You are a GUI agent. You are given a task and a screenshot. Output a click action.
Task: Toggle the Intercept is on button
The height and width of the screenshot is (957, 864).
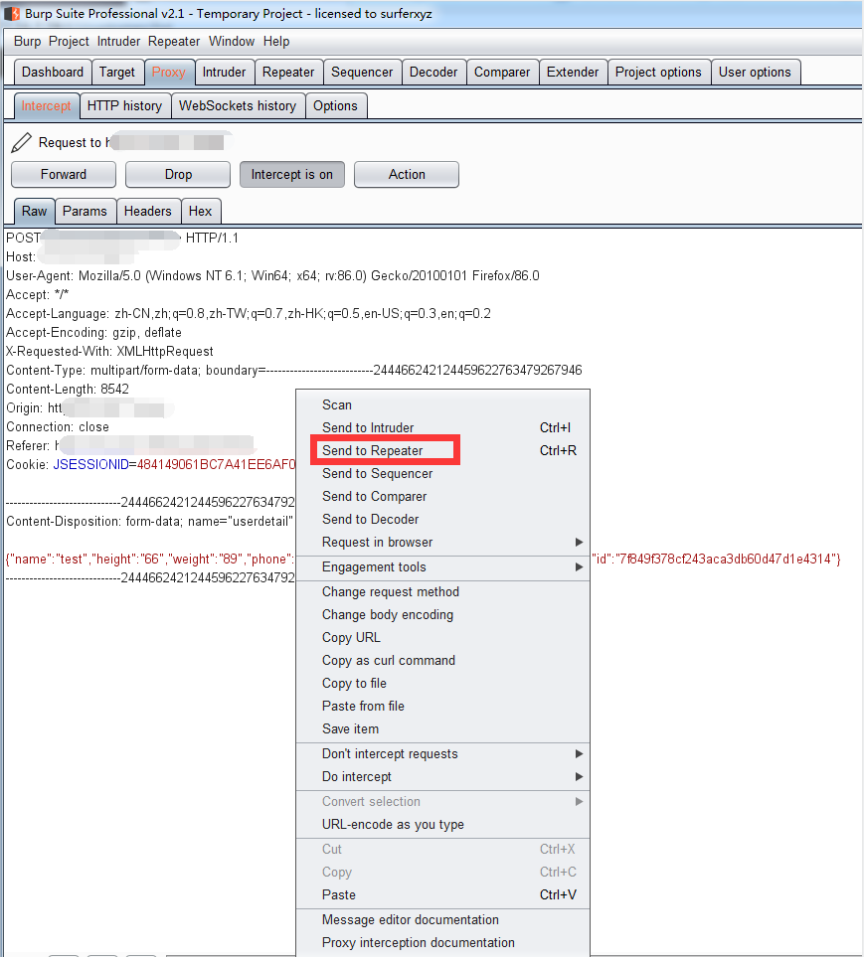pyautogui.click(x=292, y=175)
